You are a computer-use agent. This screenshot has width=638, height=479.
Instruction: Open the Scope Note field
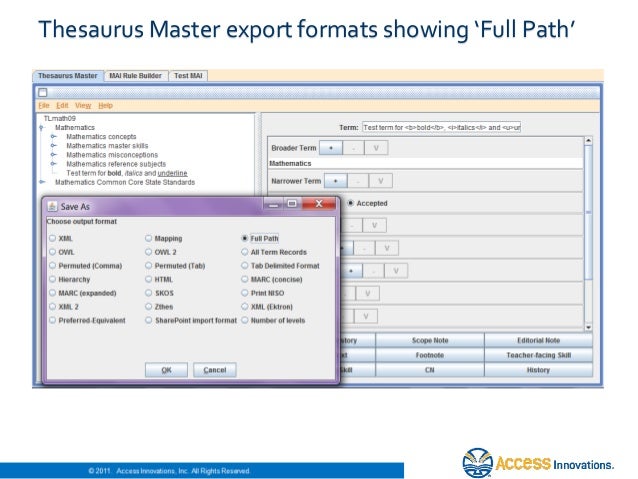click(430, 340)
